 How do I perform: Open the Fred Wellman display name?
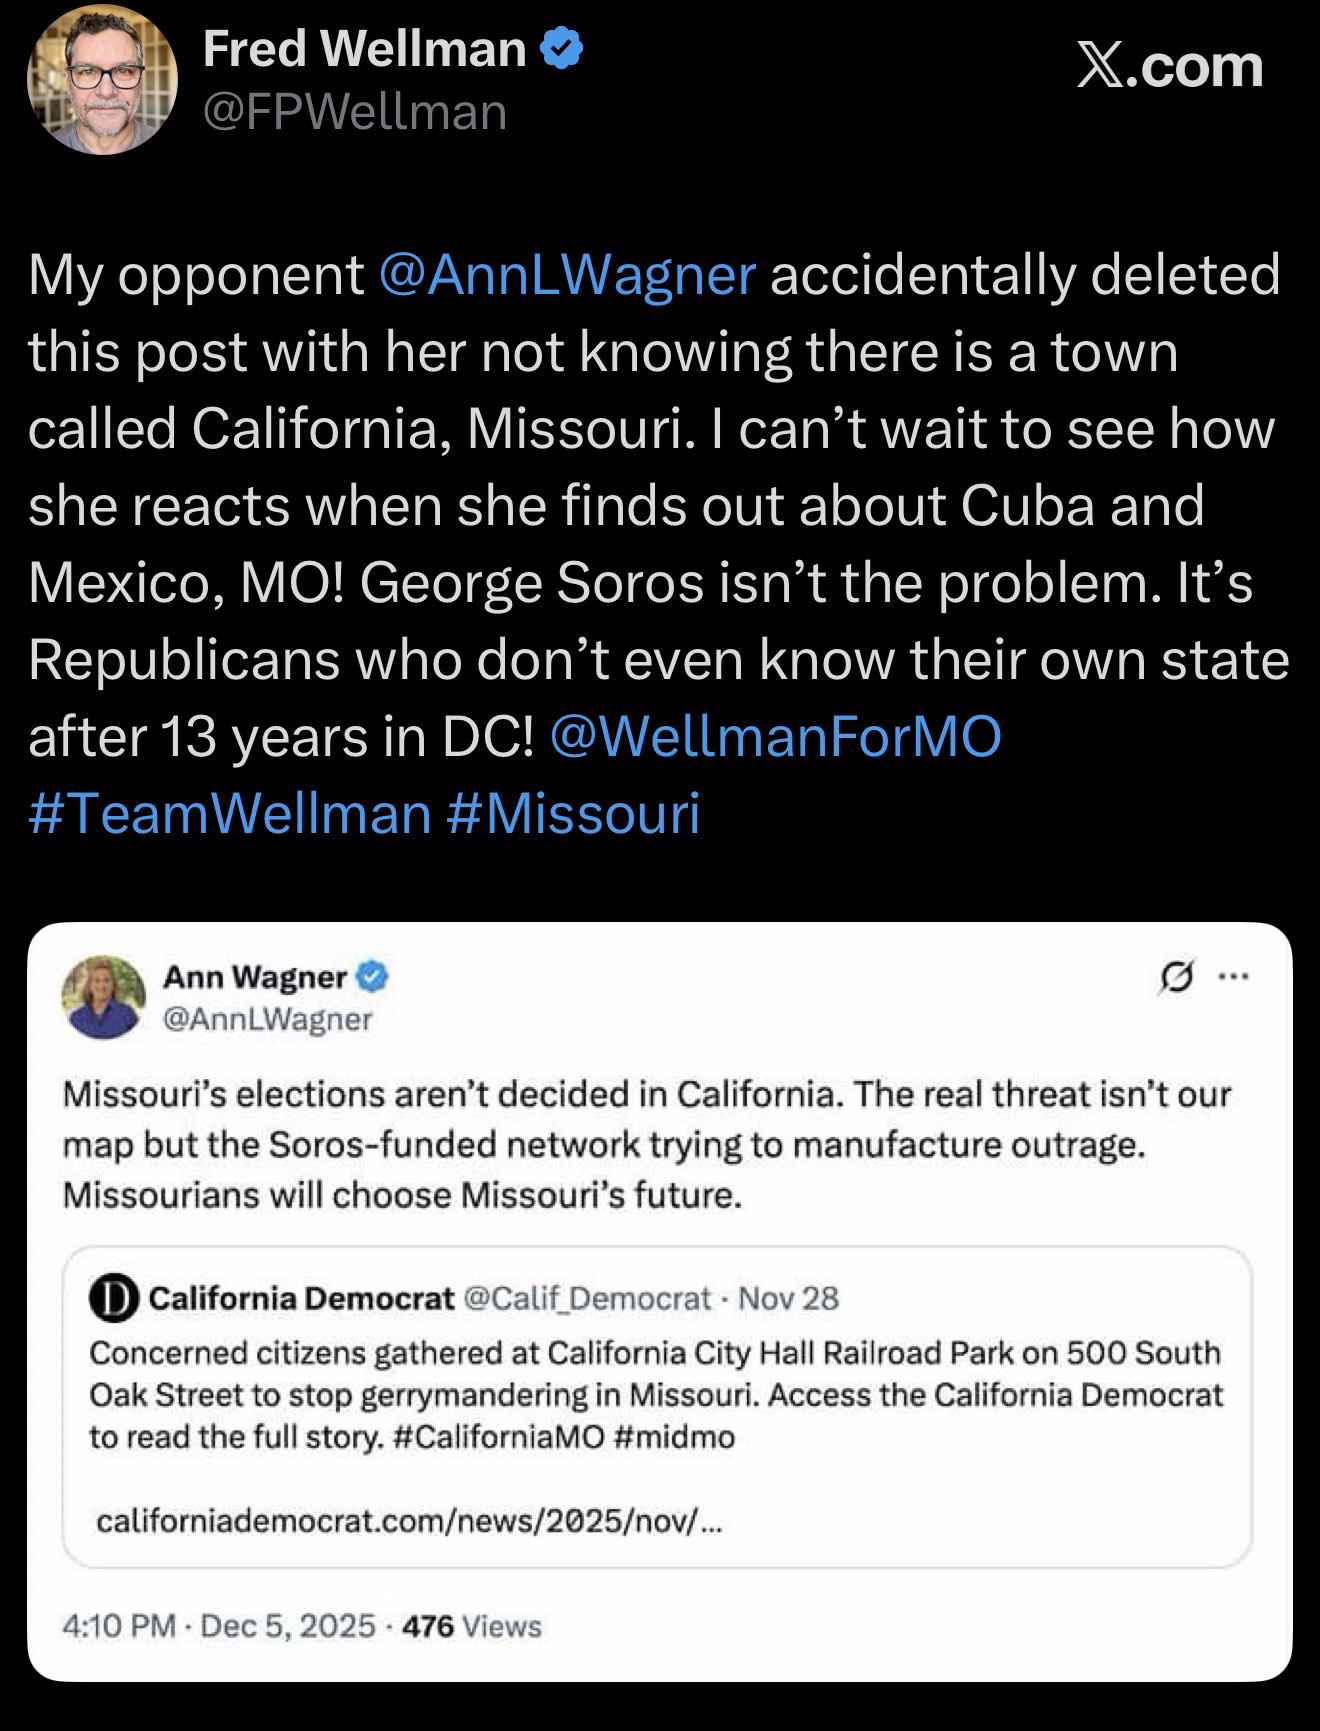click(365, 48)
